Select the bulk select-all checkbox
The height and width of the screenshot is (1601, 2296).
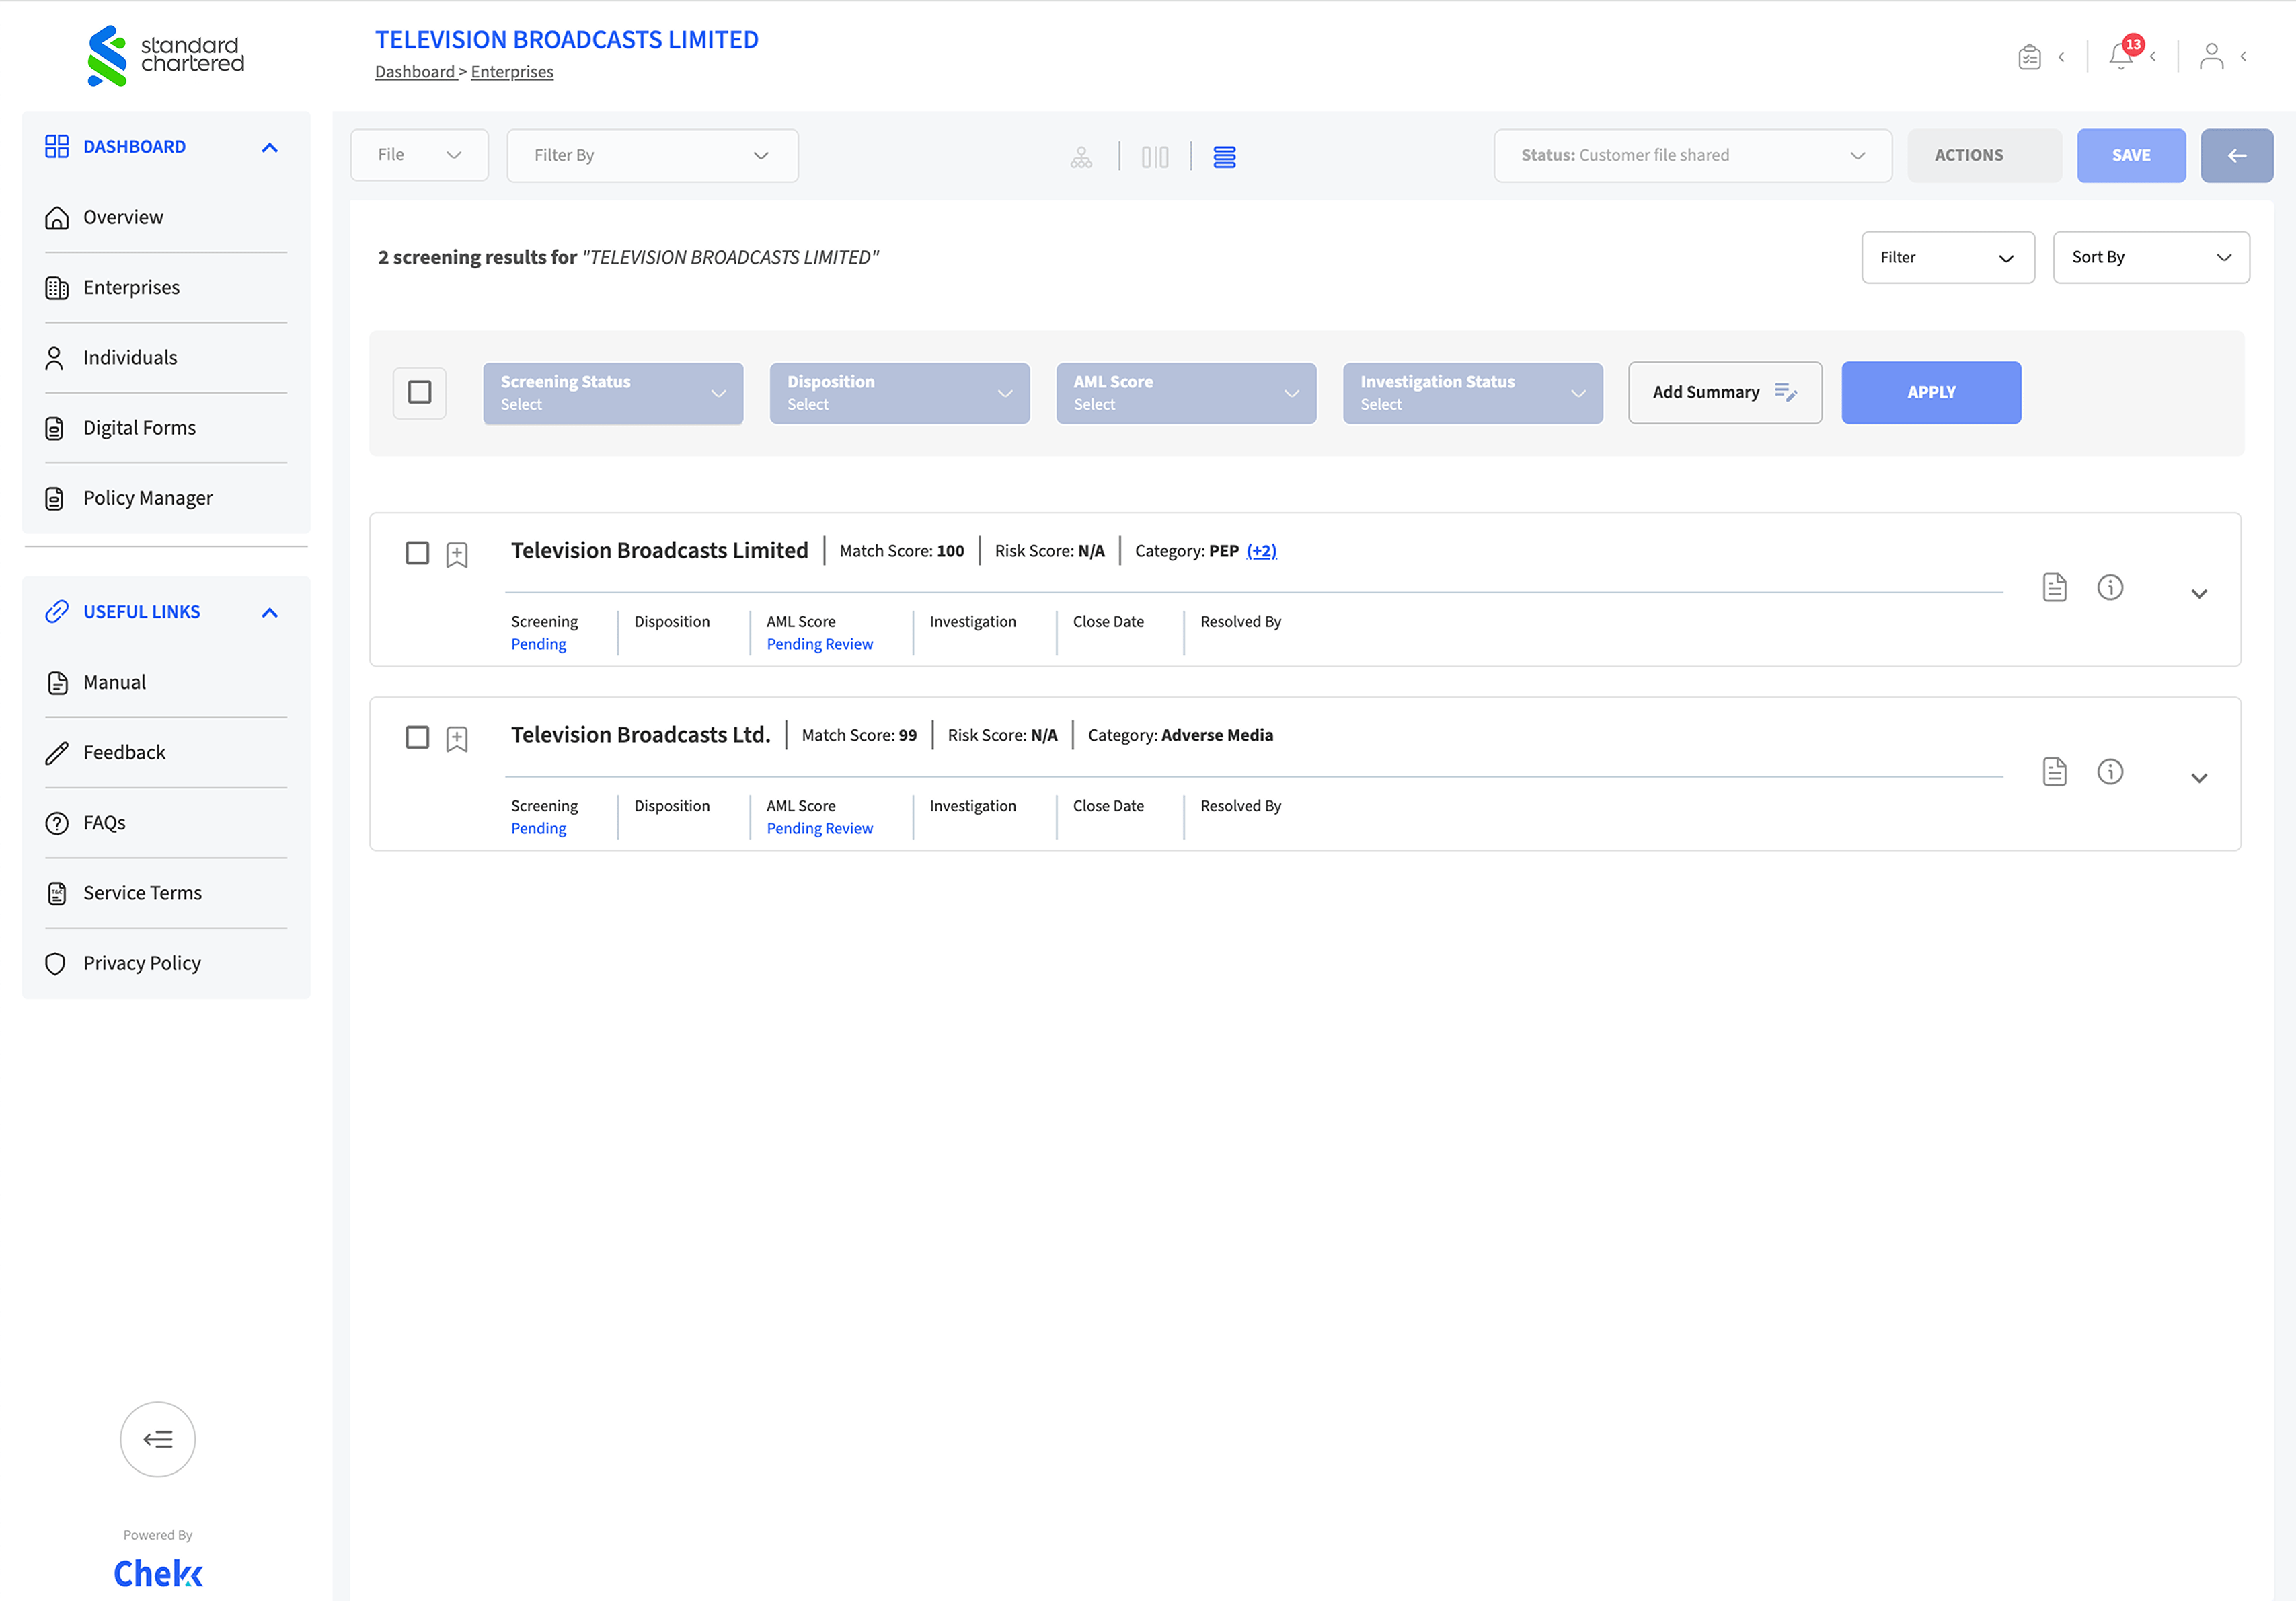click(420, 391)
